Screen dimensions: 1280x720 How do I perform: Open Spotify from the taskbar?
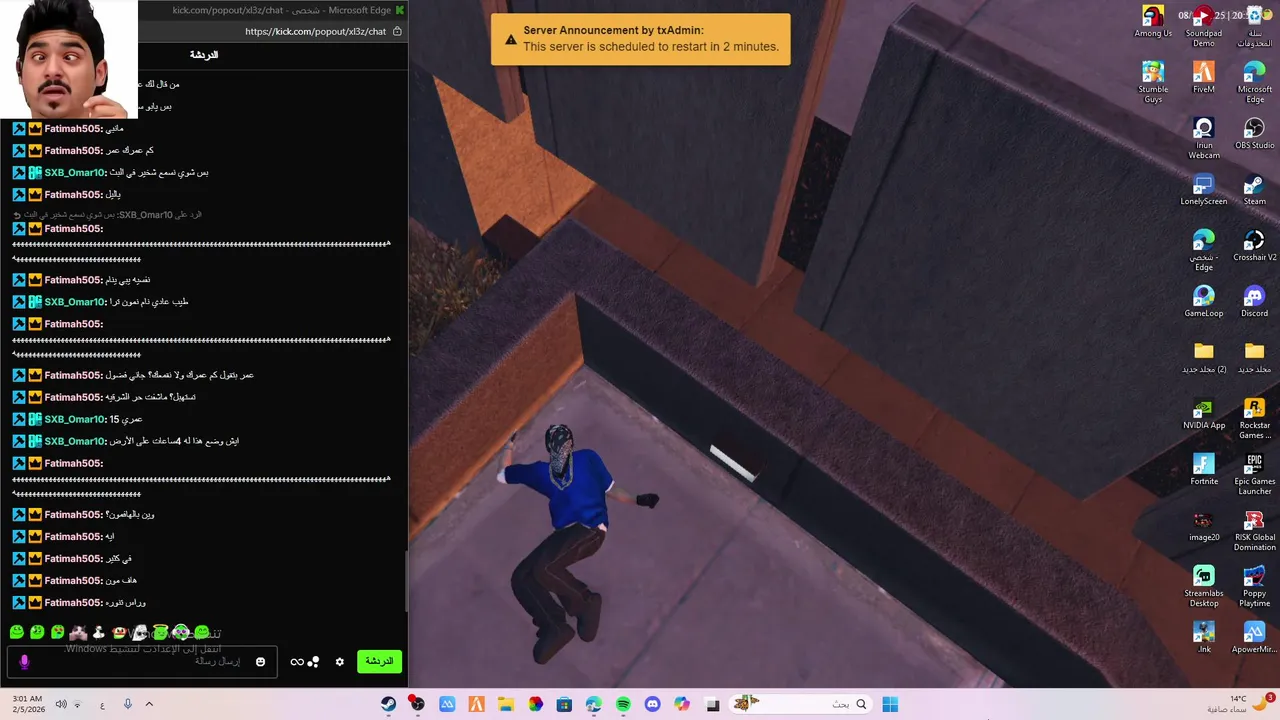[623, 704]
